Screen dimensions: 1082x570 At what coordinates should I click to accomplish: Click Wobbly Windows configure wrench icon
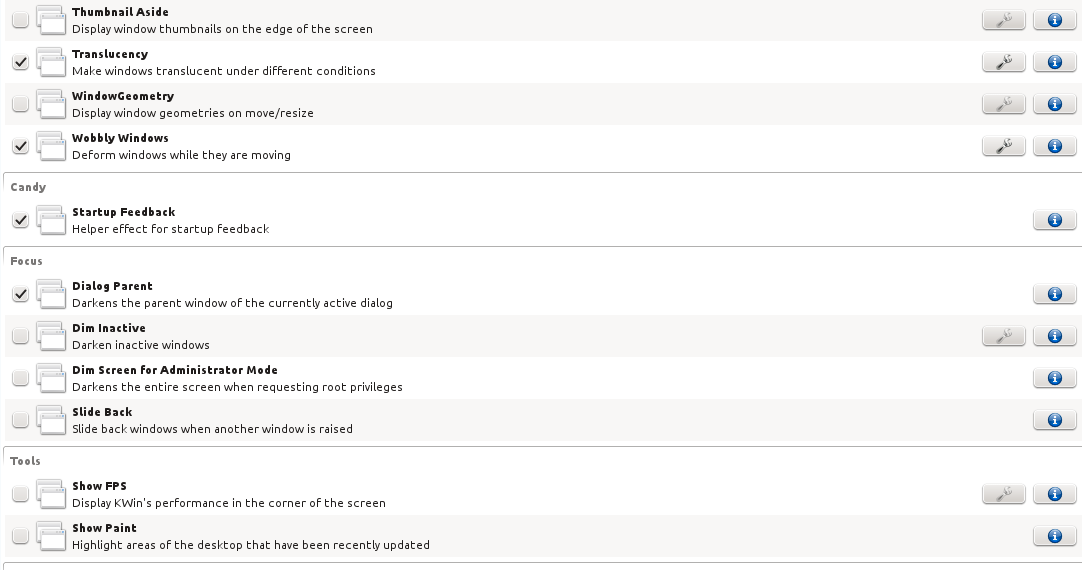pyautogui.click(x=1004, y=146)
